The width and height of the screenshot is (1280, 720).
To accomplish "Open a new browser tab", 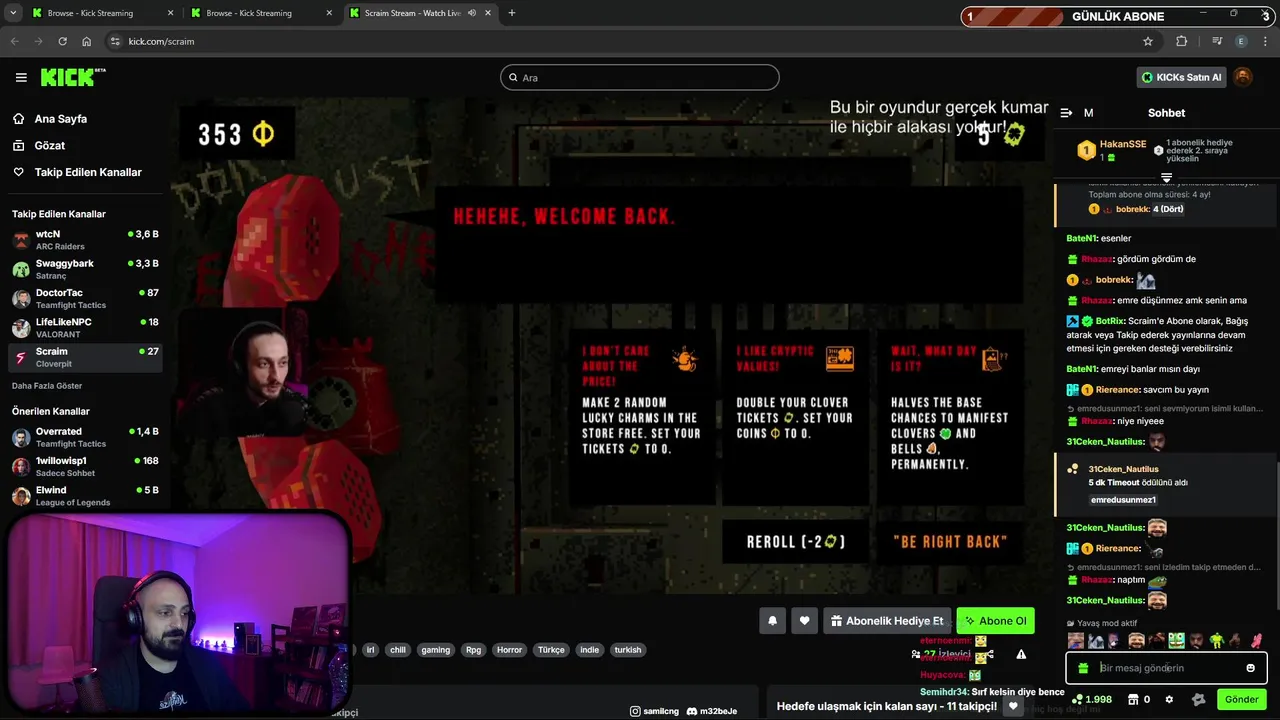I will pyautogui.click(x=512, y=13).
